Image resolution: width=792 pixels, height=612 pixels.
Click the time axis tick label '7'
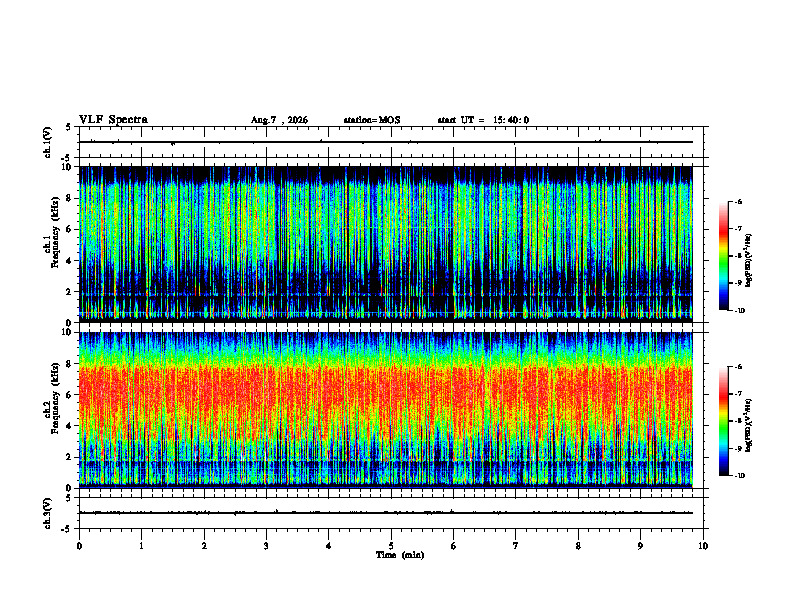[516, 546]
